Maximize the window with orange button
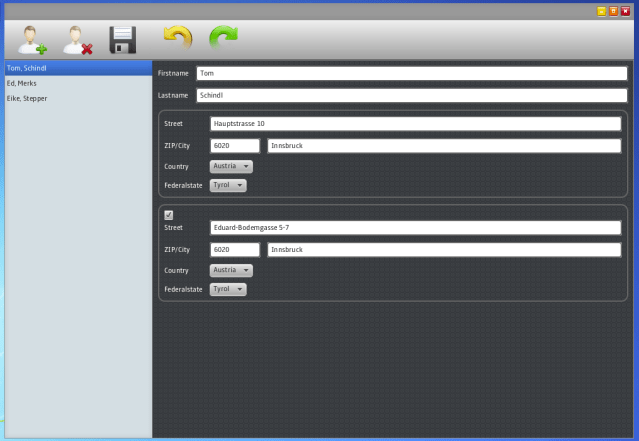This screenshot has width=639, height=441. pyautogui.click(x=613, y=11)
